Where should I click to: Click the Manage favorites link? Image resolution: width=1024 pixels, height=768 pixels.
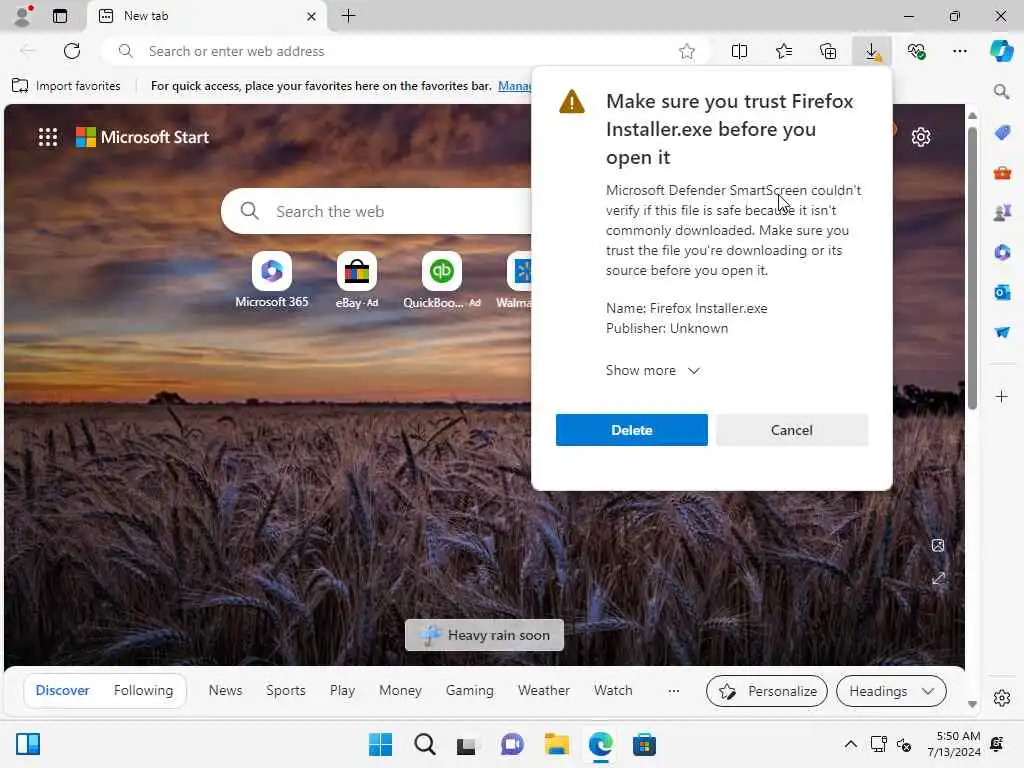(515, 86)
